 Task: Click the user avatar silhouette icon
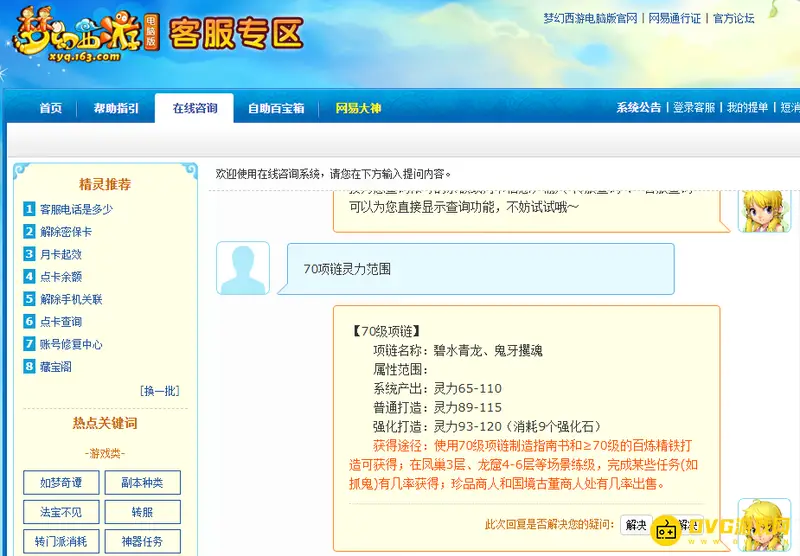[x=243, y=268]
